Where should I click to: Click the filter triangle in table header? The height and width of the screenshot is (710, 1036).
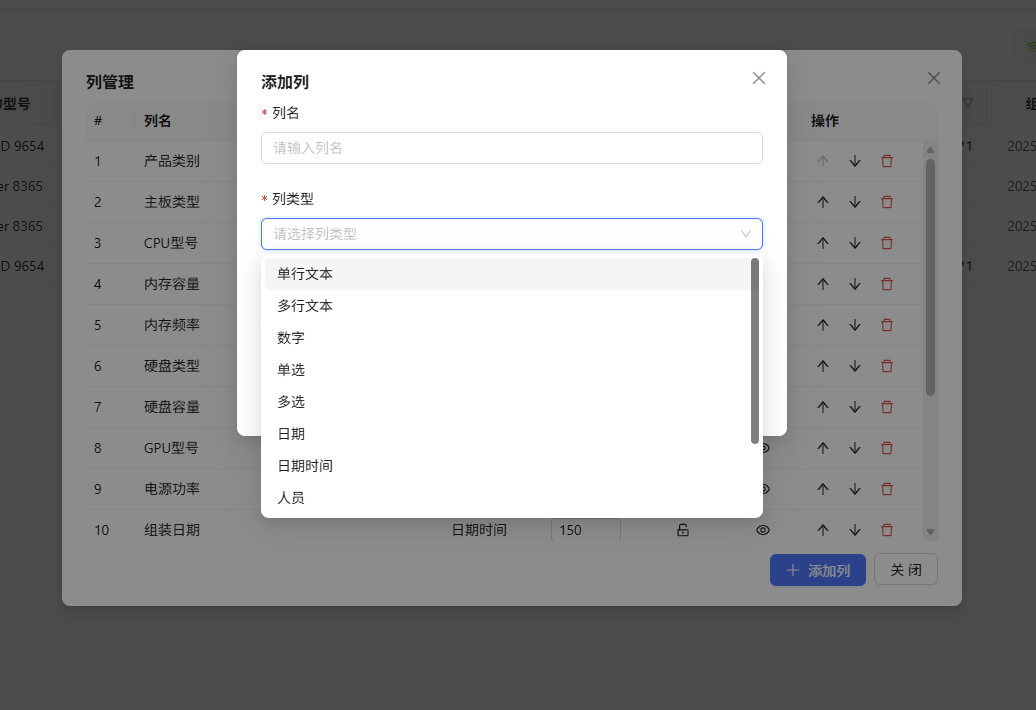click(x=967, y=103)
